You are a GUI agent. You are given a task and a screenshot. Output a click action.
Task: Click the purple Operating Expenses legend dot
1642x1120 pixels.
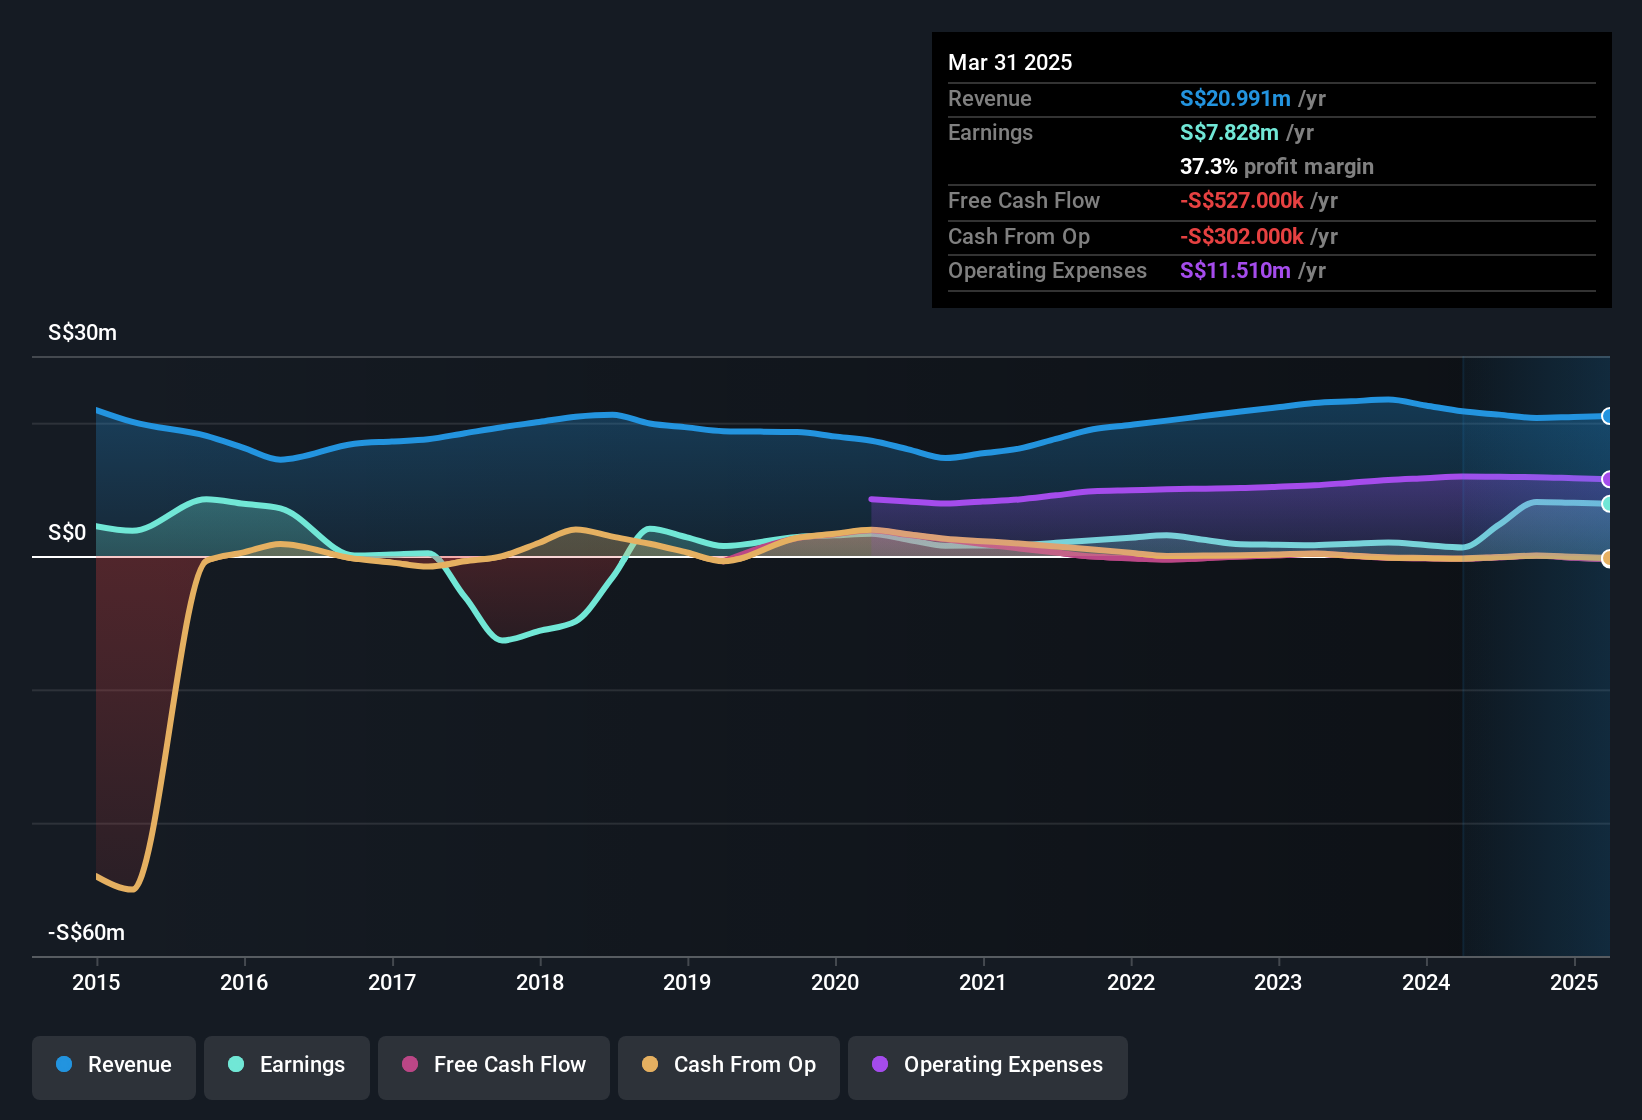coord(881,1065)
